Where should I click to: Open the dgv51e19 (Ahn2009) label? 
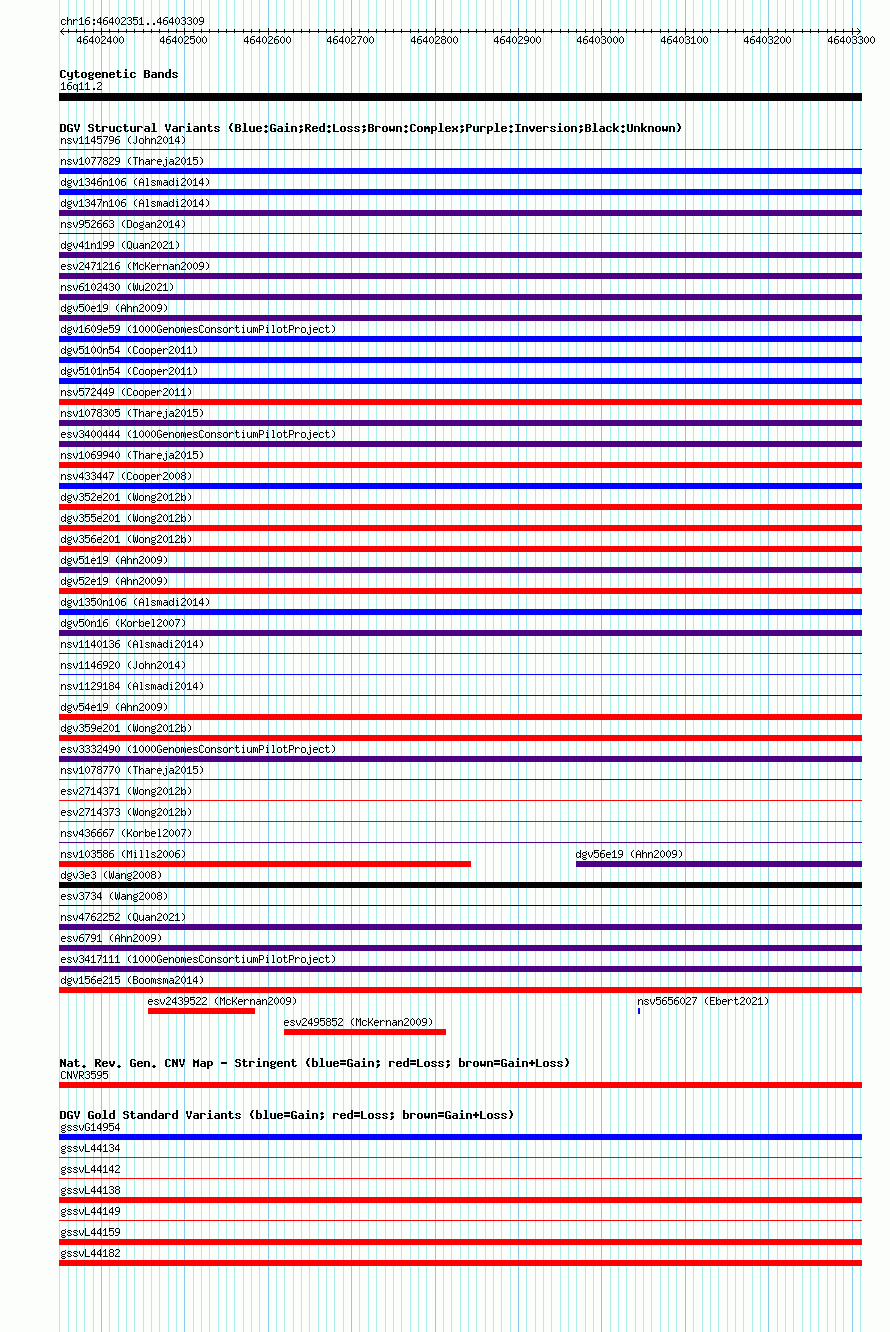114,561
